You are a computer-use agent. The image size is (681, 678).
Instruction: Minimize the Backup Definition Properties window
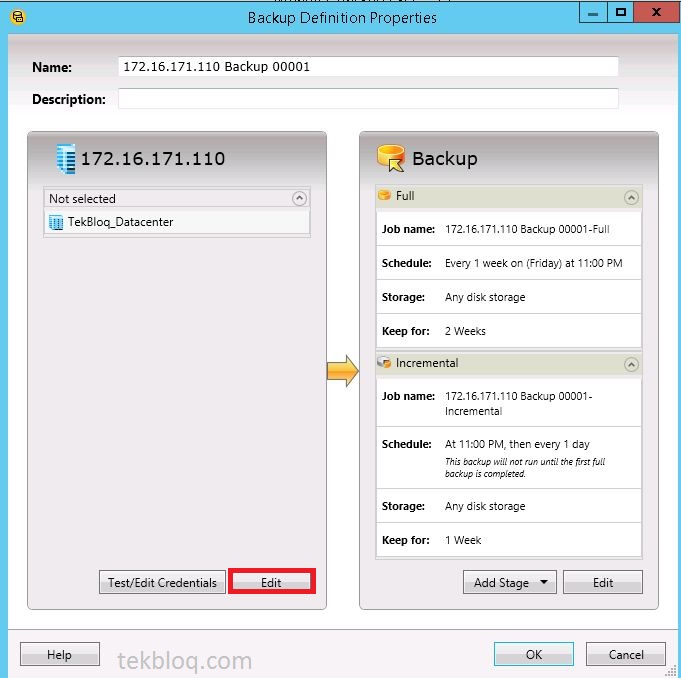(593, 13)
